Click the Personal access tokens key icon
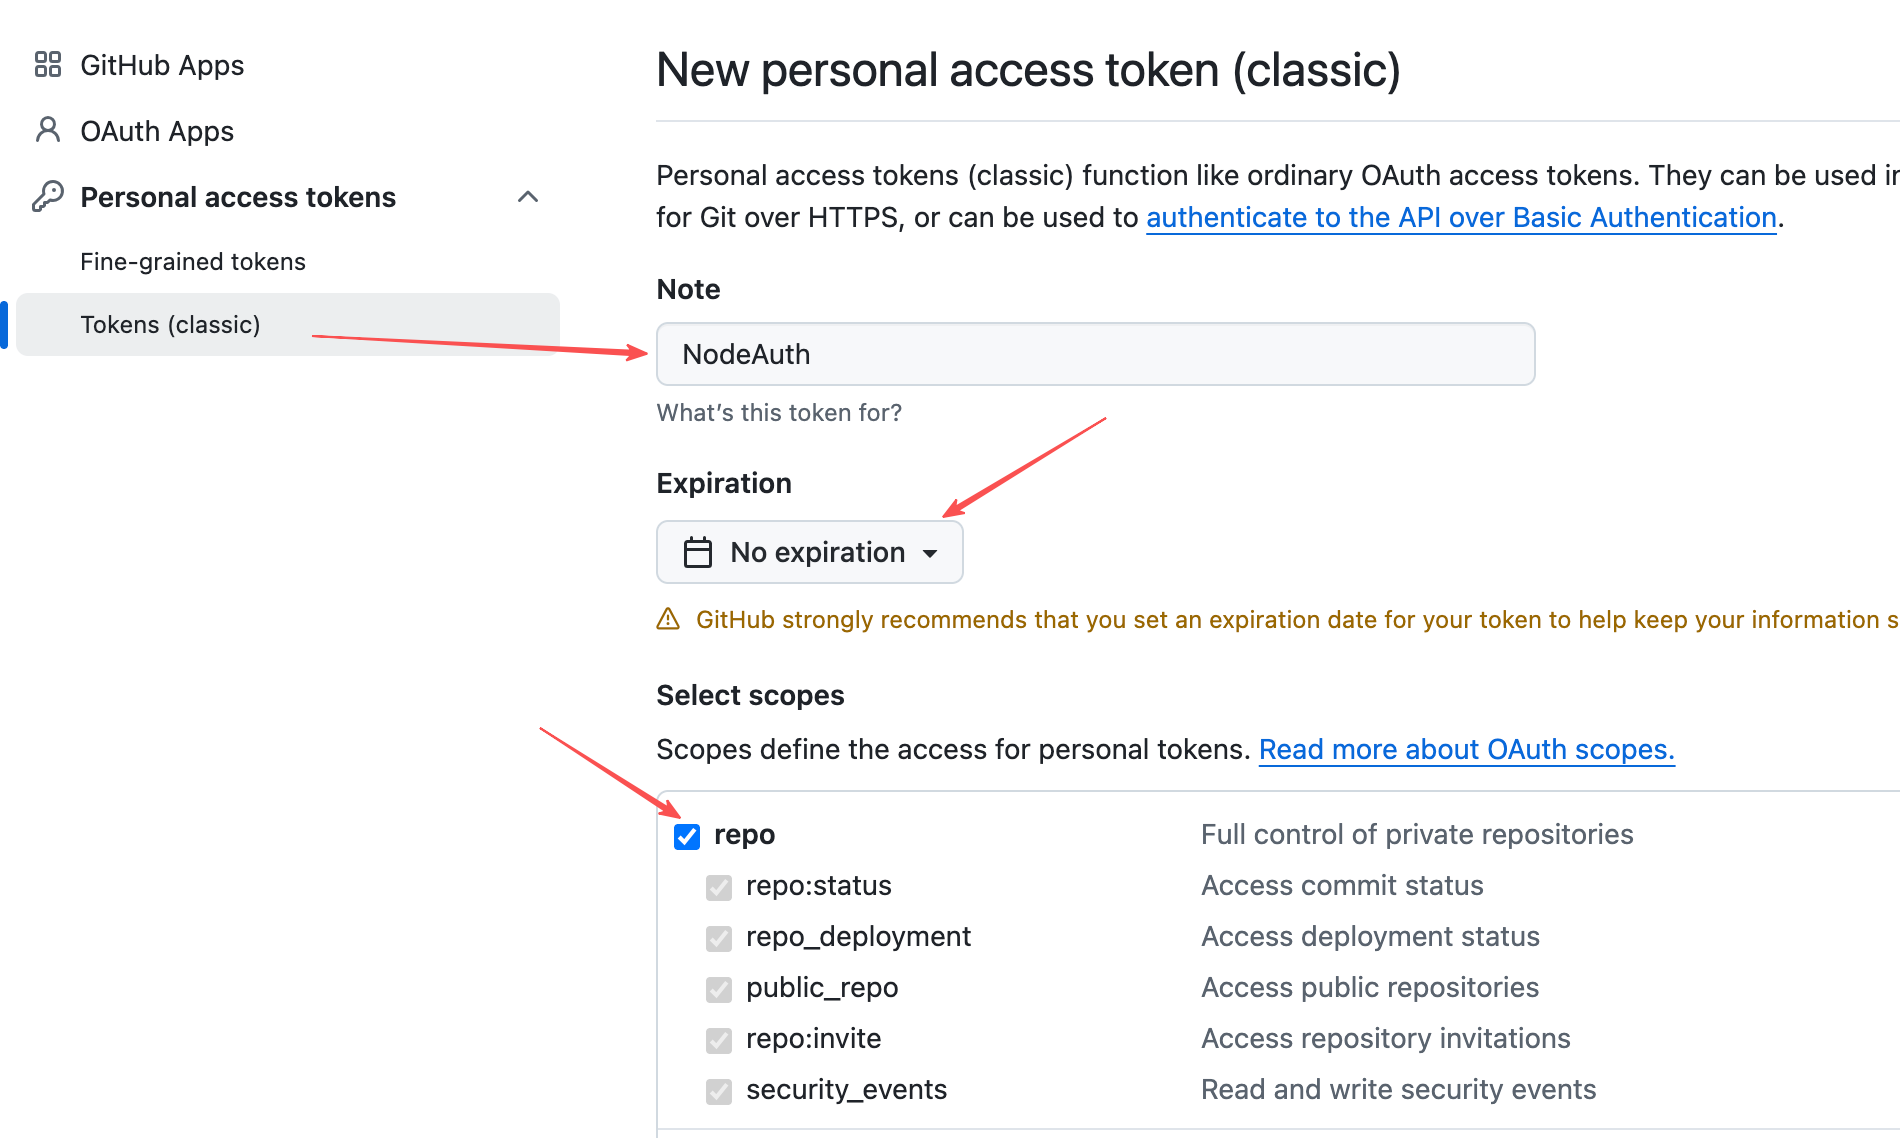Screen dimensions: 1900x1138 click(48, 196)
